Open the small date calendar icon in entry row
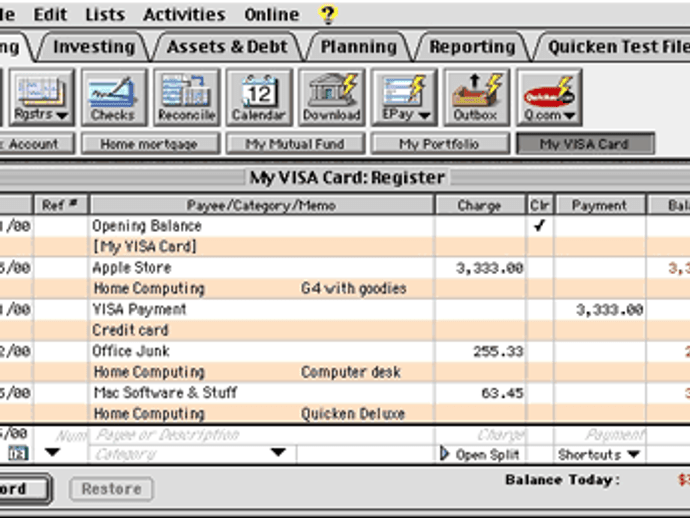The image size is (690, 518). 18,453
